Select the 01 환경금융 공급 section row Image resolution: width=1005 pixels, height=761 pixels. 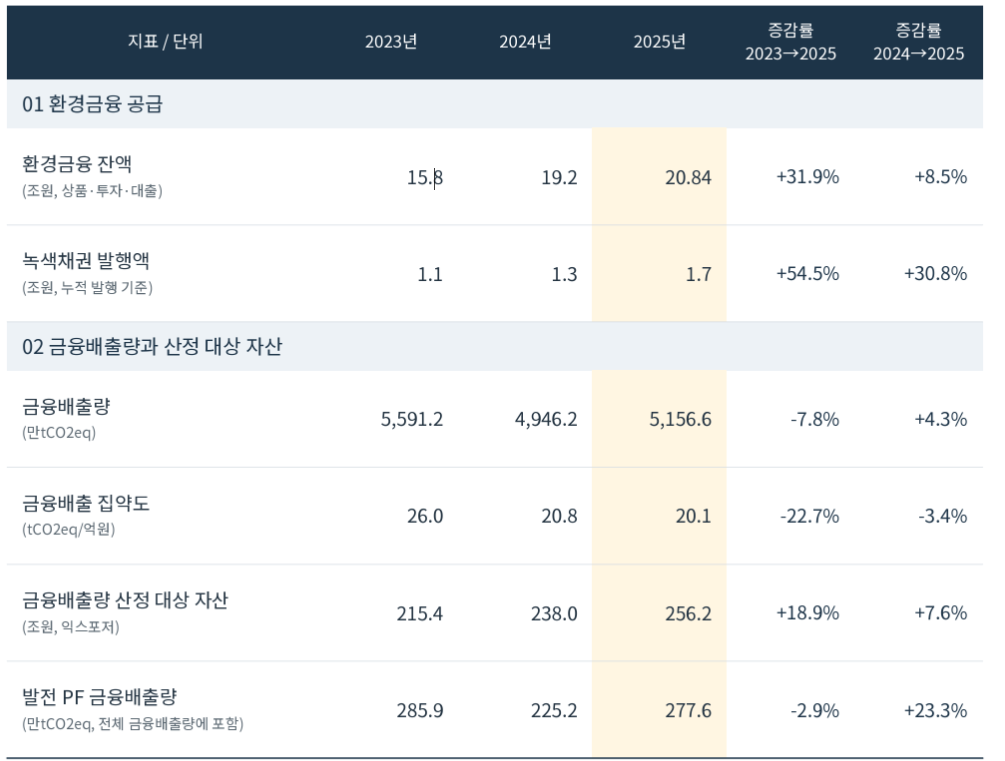[x=495, y=104]
